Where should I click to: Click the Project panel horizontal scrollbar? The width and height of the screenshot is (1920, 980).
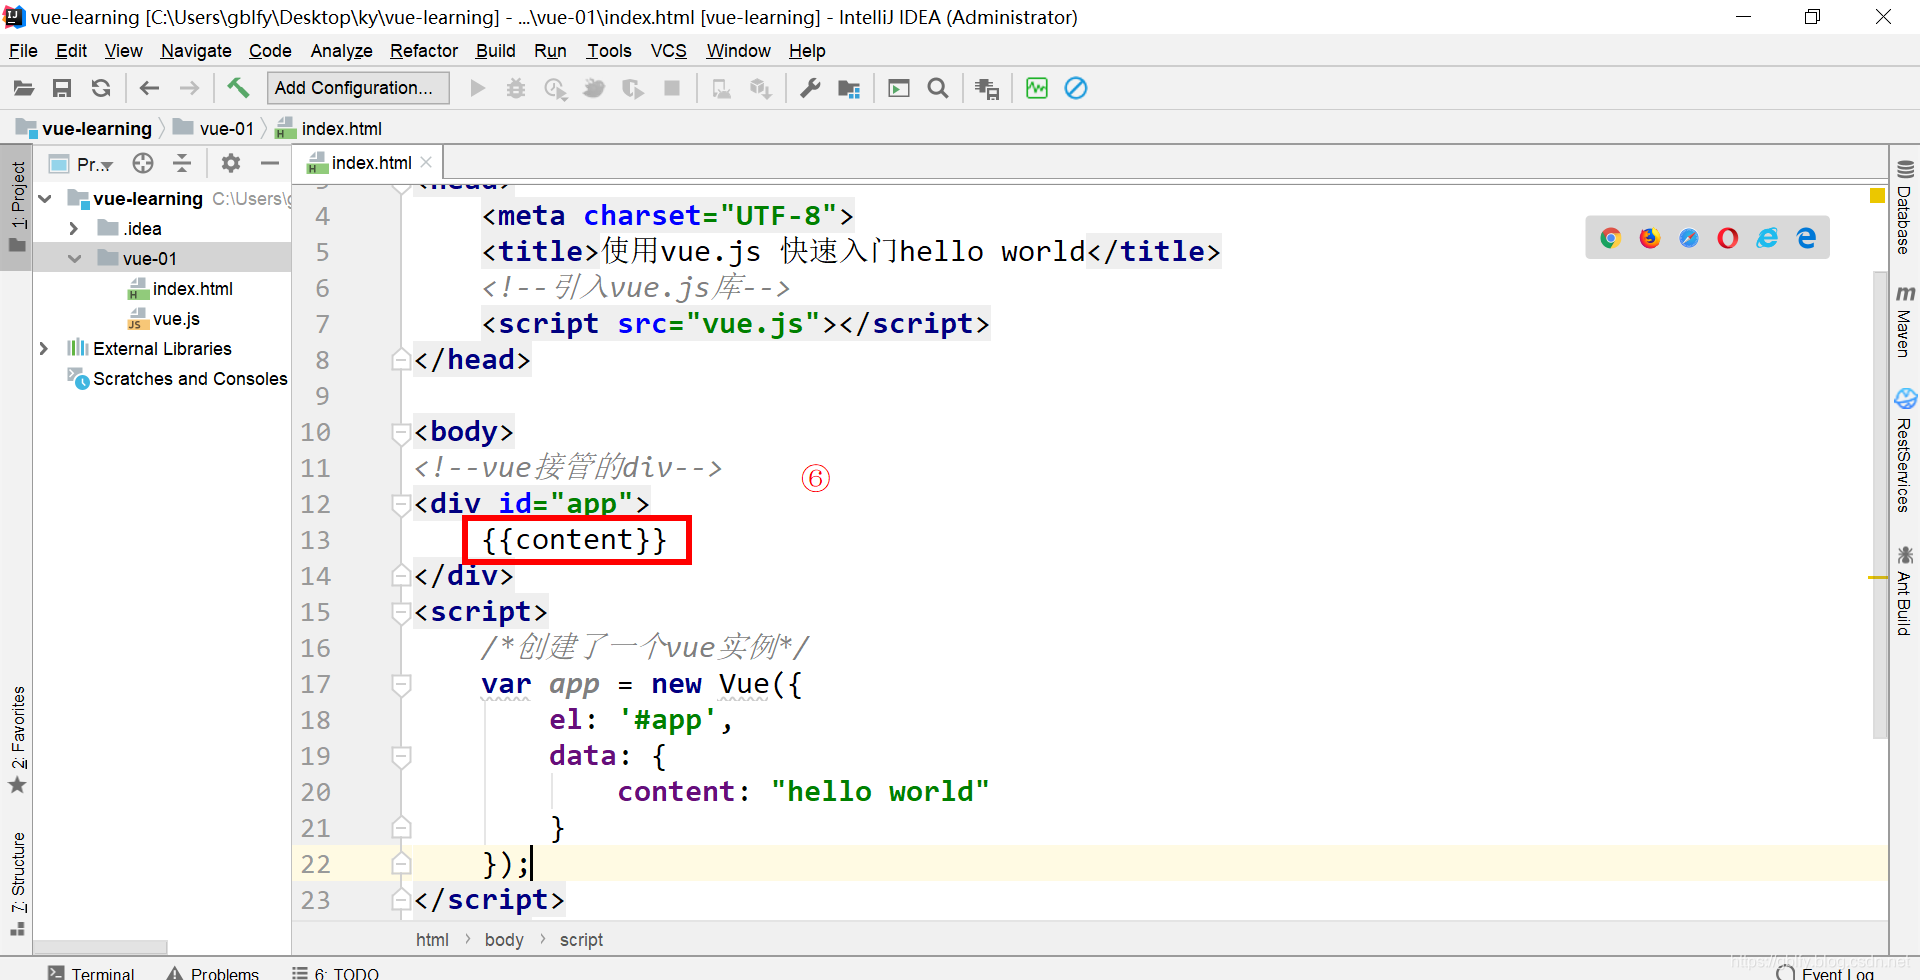point(100,947)
